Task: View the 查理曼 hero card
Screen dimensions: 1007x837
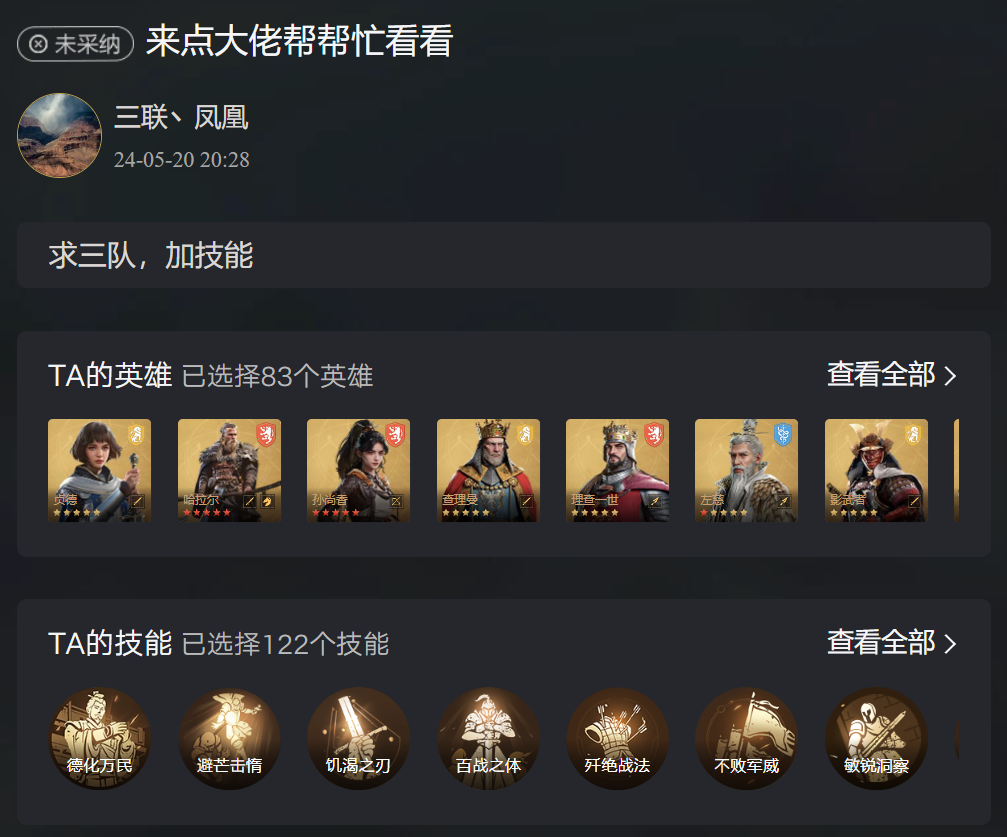Action: coord(488,470)
